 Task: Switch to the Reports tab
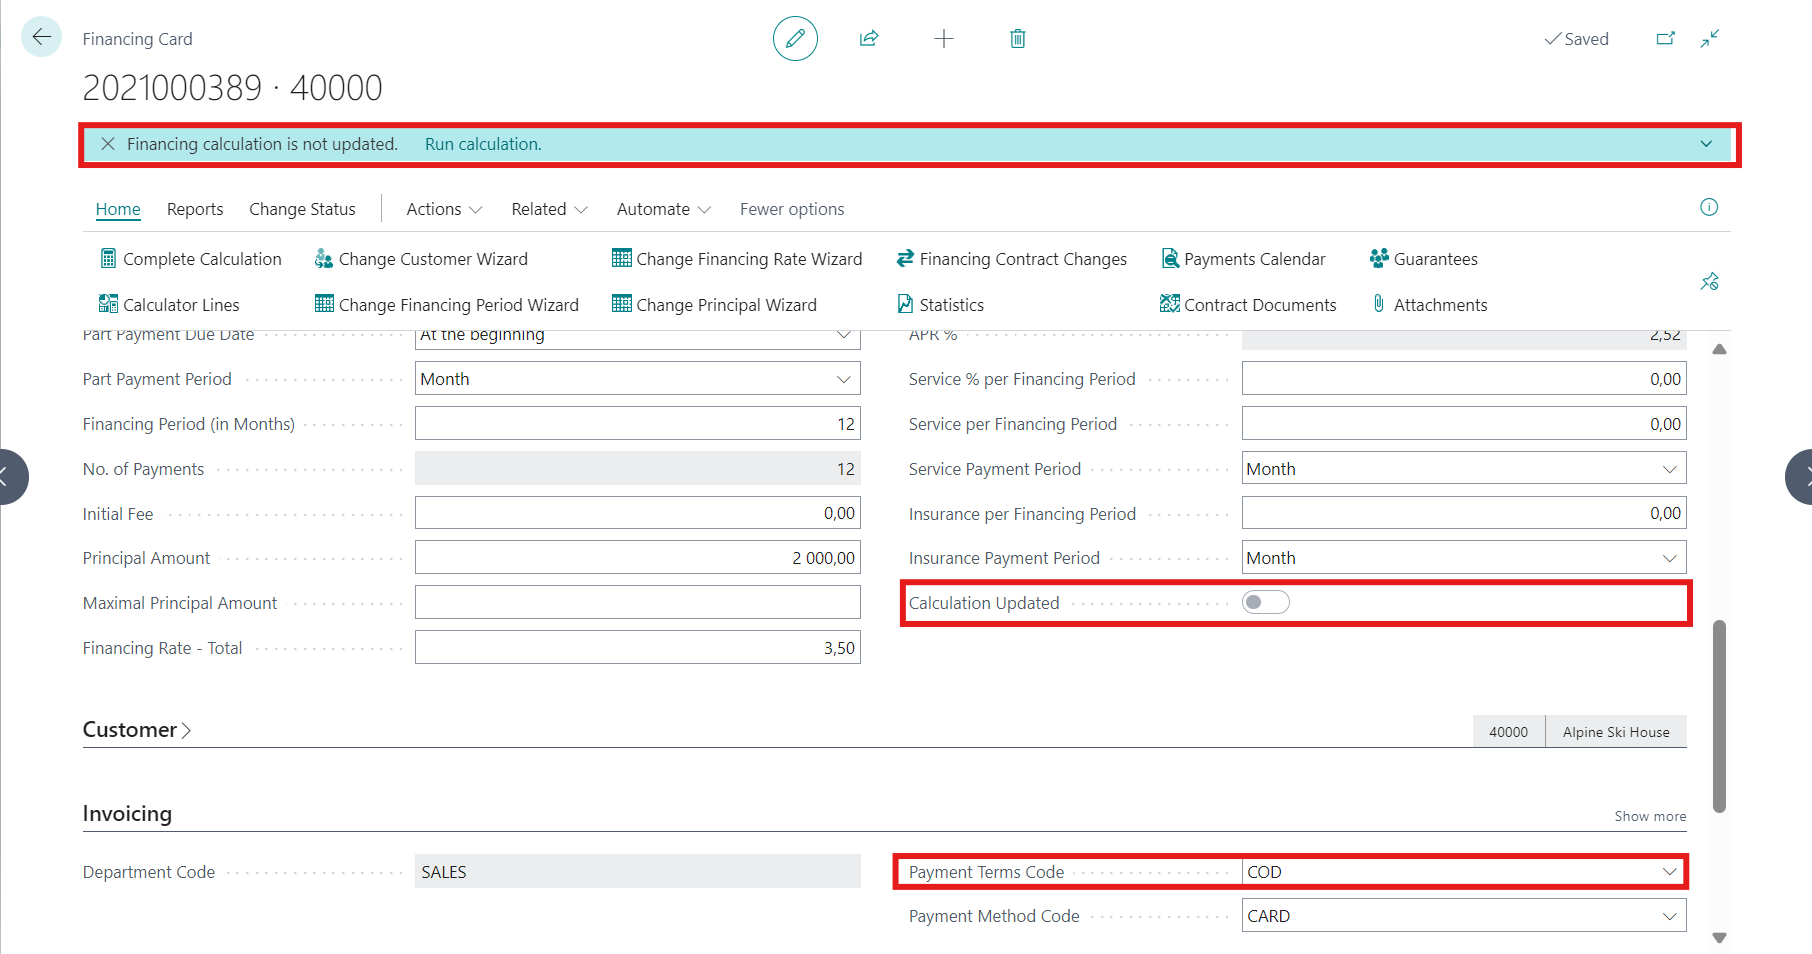click(x=195, y=209)
